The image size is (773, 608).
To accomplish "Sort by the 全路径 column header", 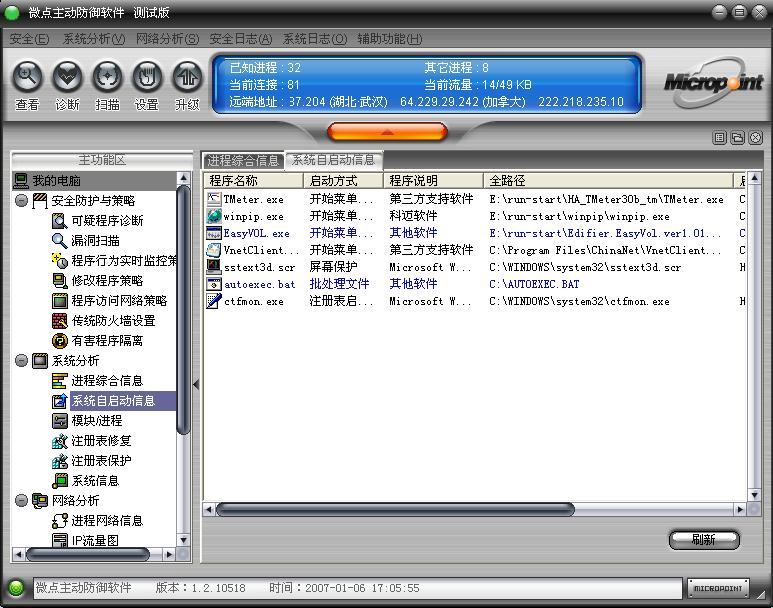I will click(x=608, y=180).
